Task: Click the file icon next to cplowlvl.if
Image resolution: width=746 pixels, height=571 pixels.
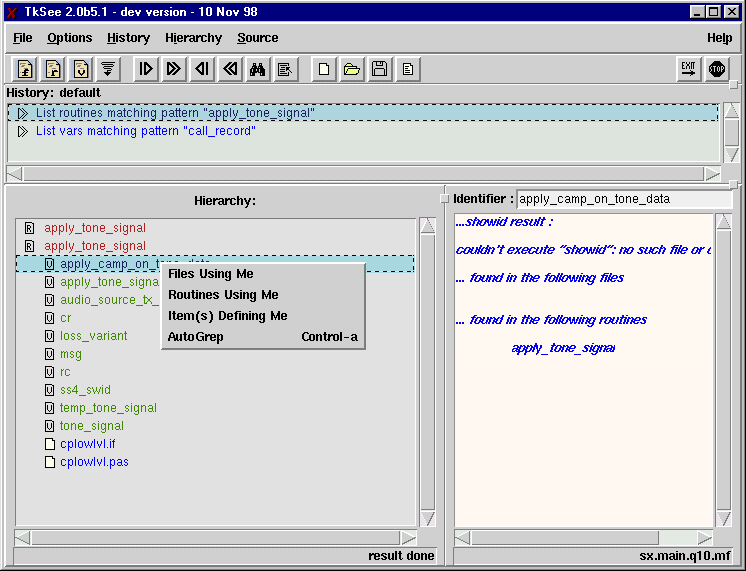Action: (x=49, y=444)
